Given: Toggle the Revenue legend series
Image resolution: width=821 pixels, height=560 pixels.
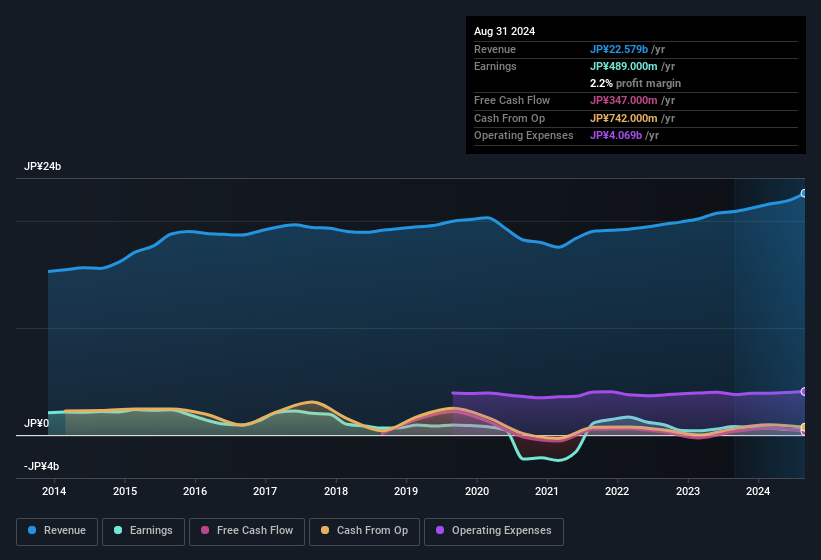Looking at the screenshot, I should [x=57, y=531].
